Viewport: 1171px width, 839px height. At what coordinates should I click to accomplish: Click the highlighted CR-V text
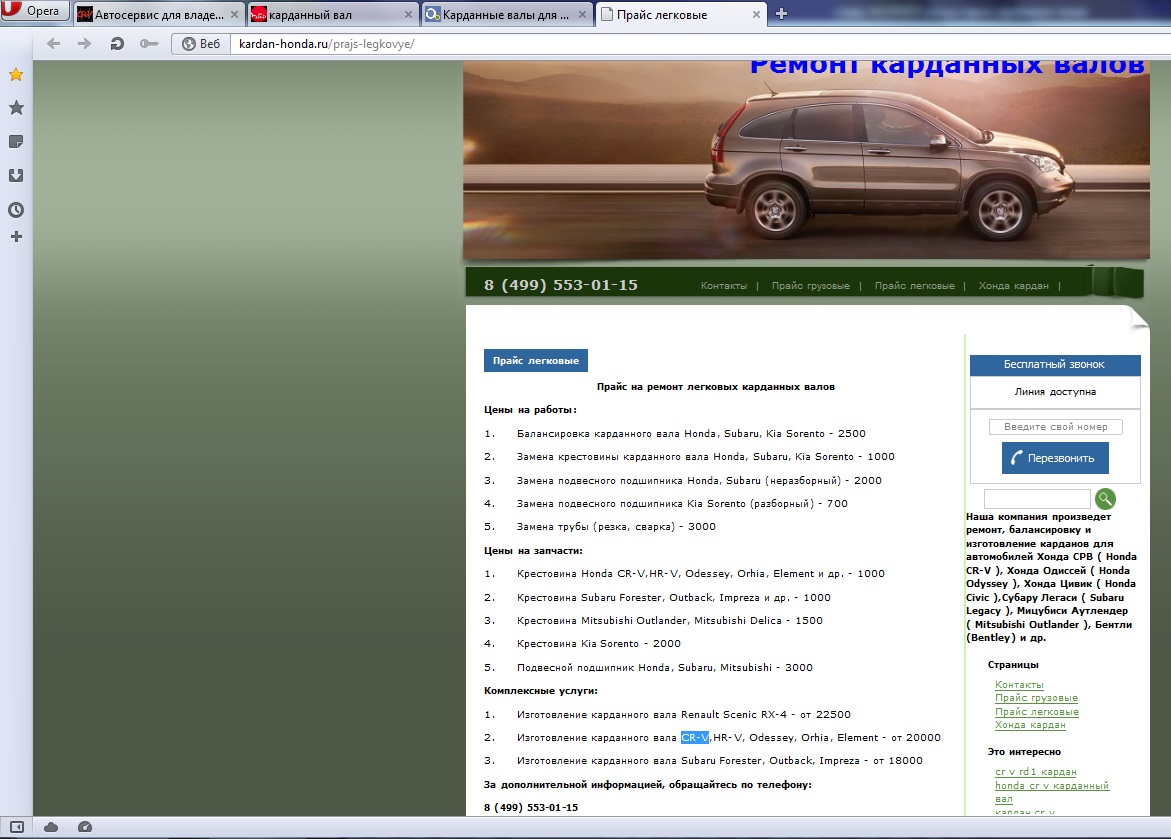point(695,738)
